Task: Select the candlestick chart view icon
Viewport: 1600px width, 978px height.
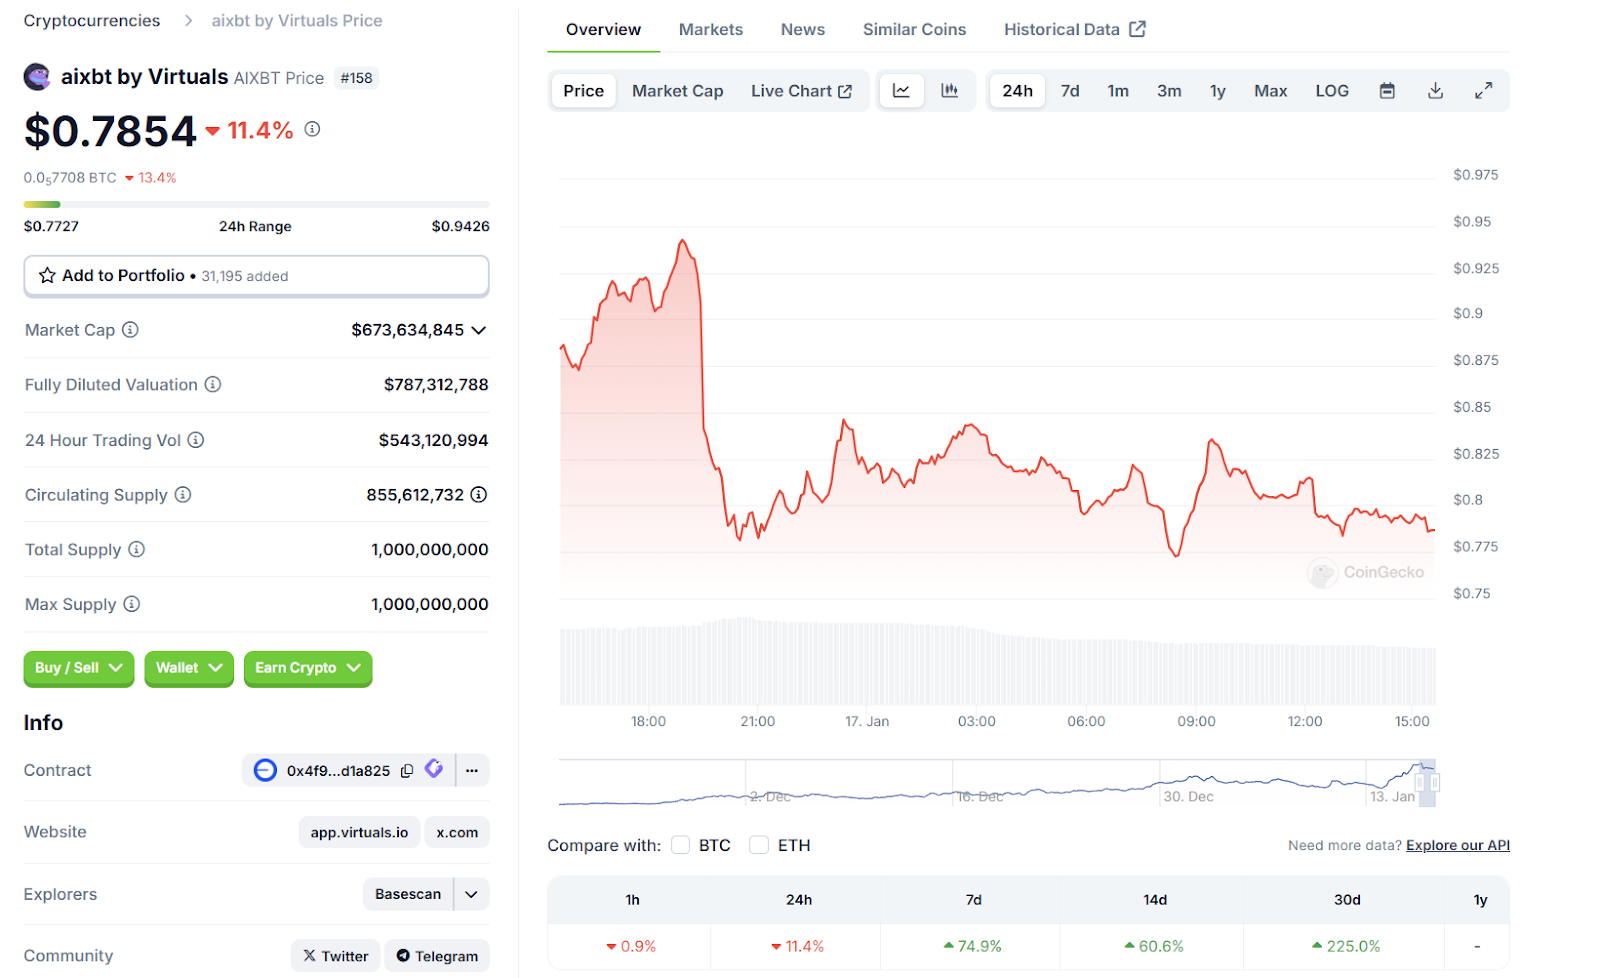Action: (x=949, y=91)
